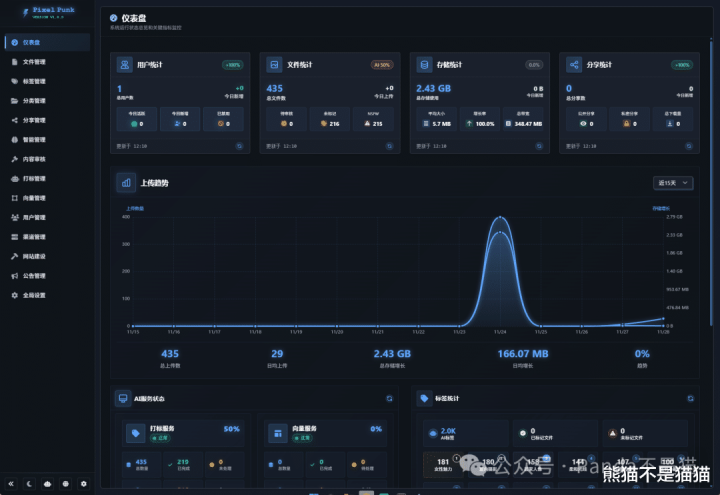Screen dimensions: 720x495
Task: Click the 公告管理 megaphone icon in sidebar
Action: pos(15,276)
